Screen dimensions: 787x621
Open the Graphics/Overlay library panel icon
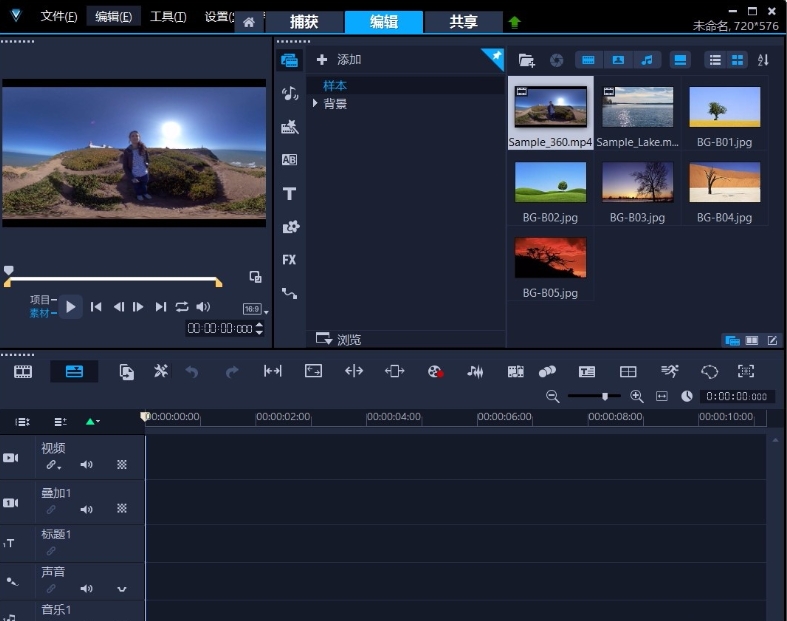tap(290, 227)
